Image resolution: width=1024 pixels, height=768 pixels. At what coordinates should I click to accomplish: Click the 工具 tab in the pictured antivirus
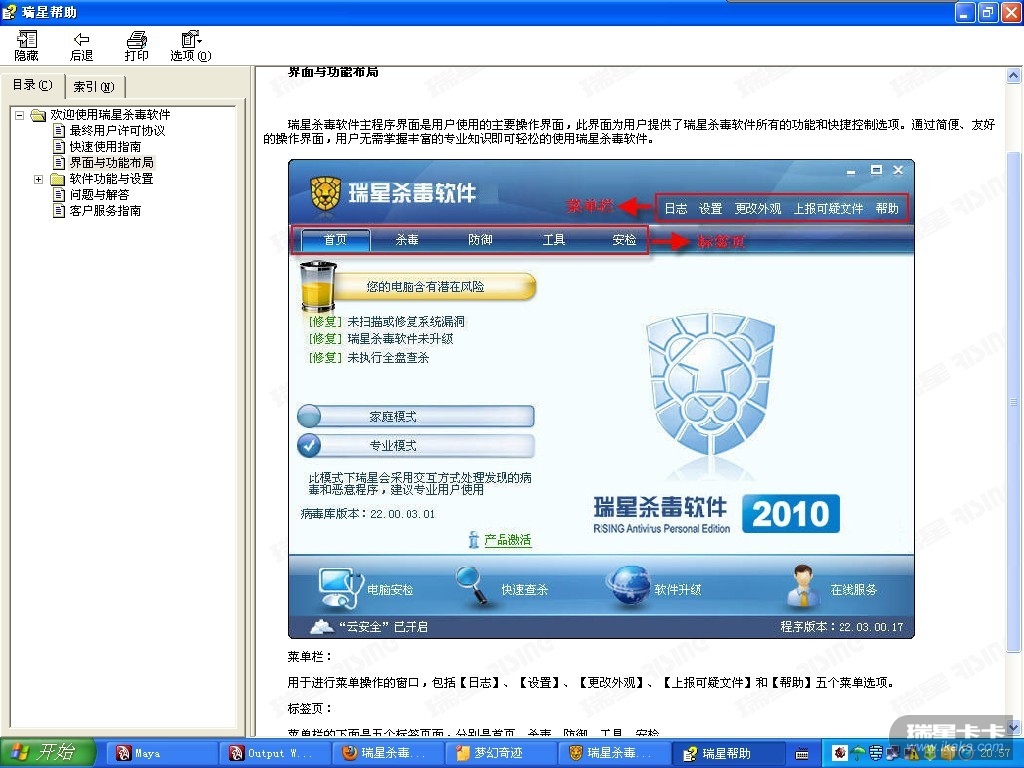(x=554, y=240)
